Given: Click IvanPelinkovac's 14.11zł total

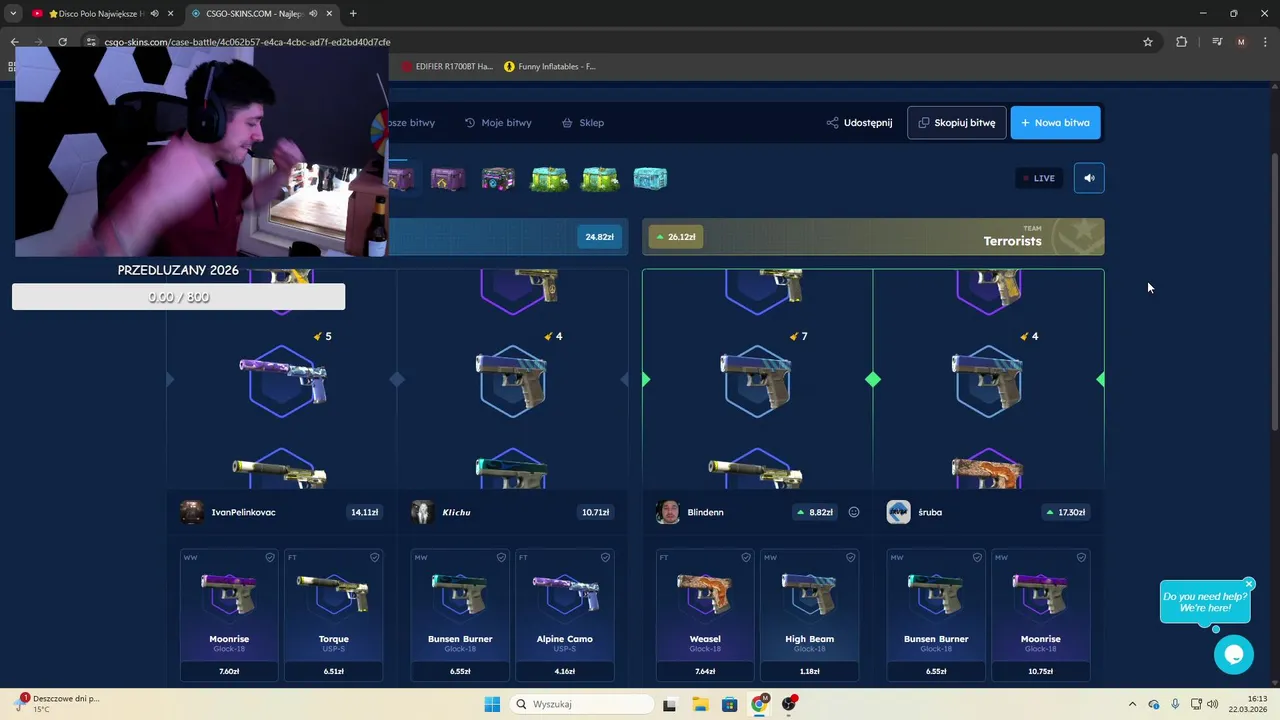Looking at the screenshot, I should pyautogui.click(x=364, y=512).
